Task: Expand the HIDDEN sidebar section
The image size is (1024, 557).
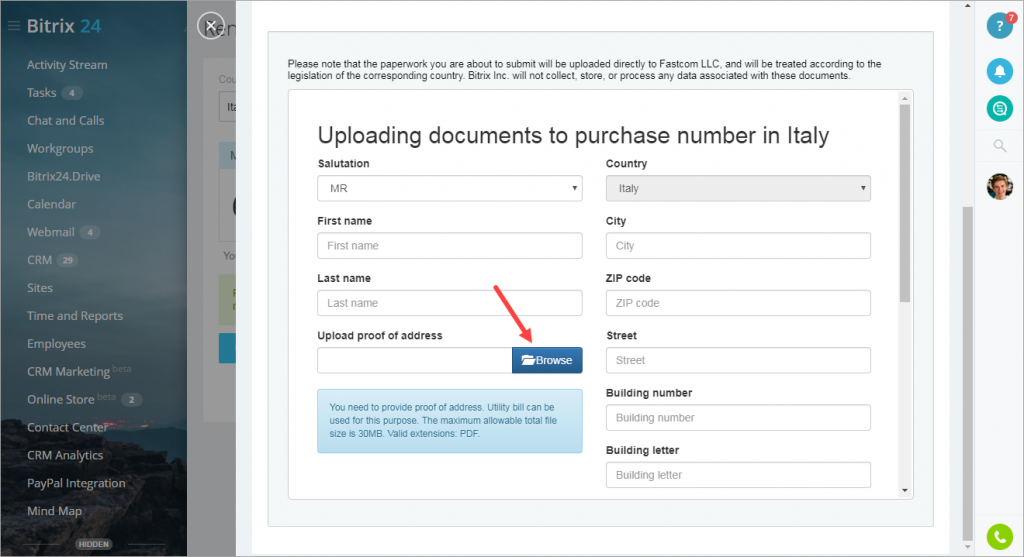Action: click(93, 544)
